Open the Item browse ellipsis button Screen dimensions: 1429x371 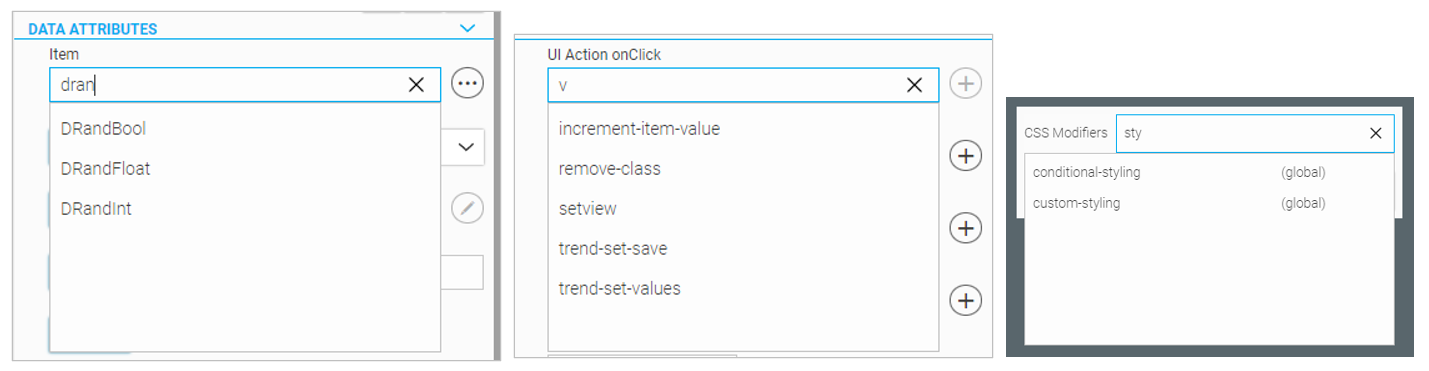[x=467, y=84]
